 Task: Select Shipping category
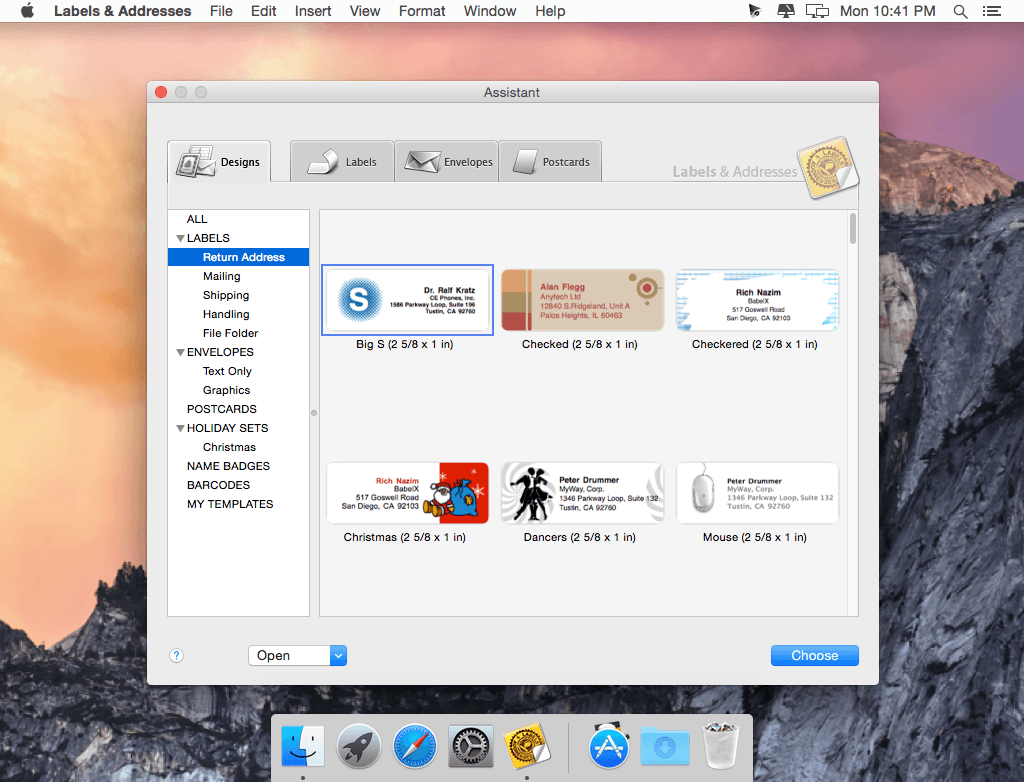click(238, 295)
